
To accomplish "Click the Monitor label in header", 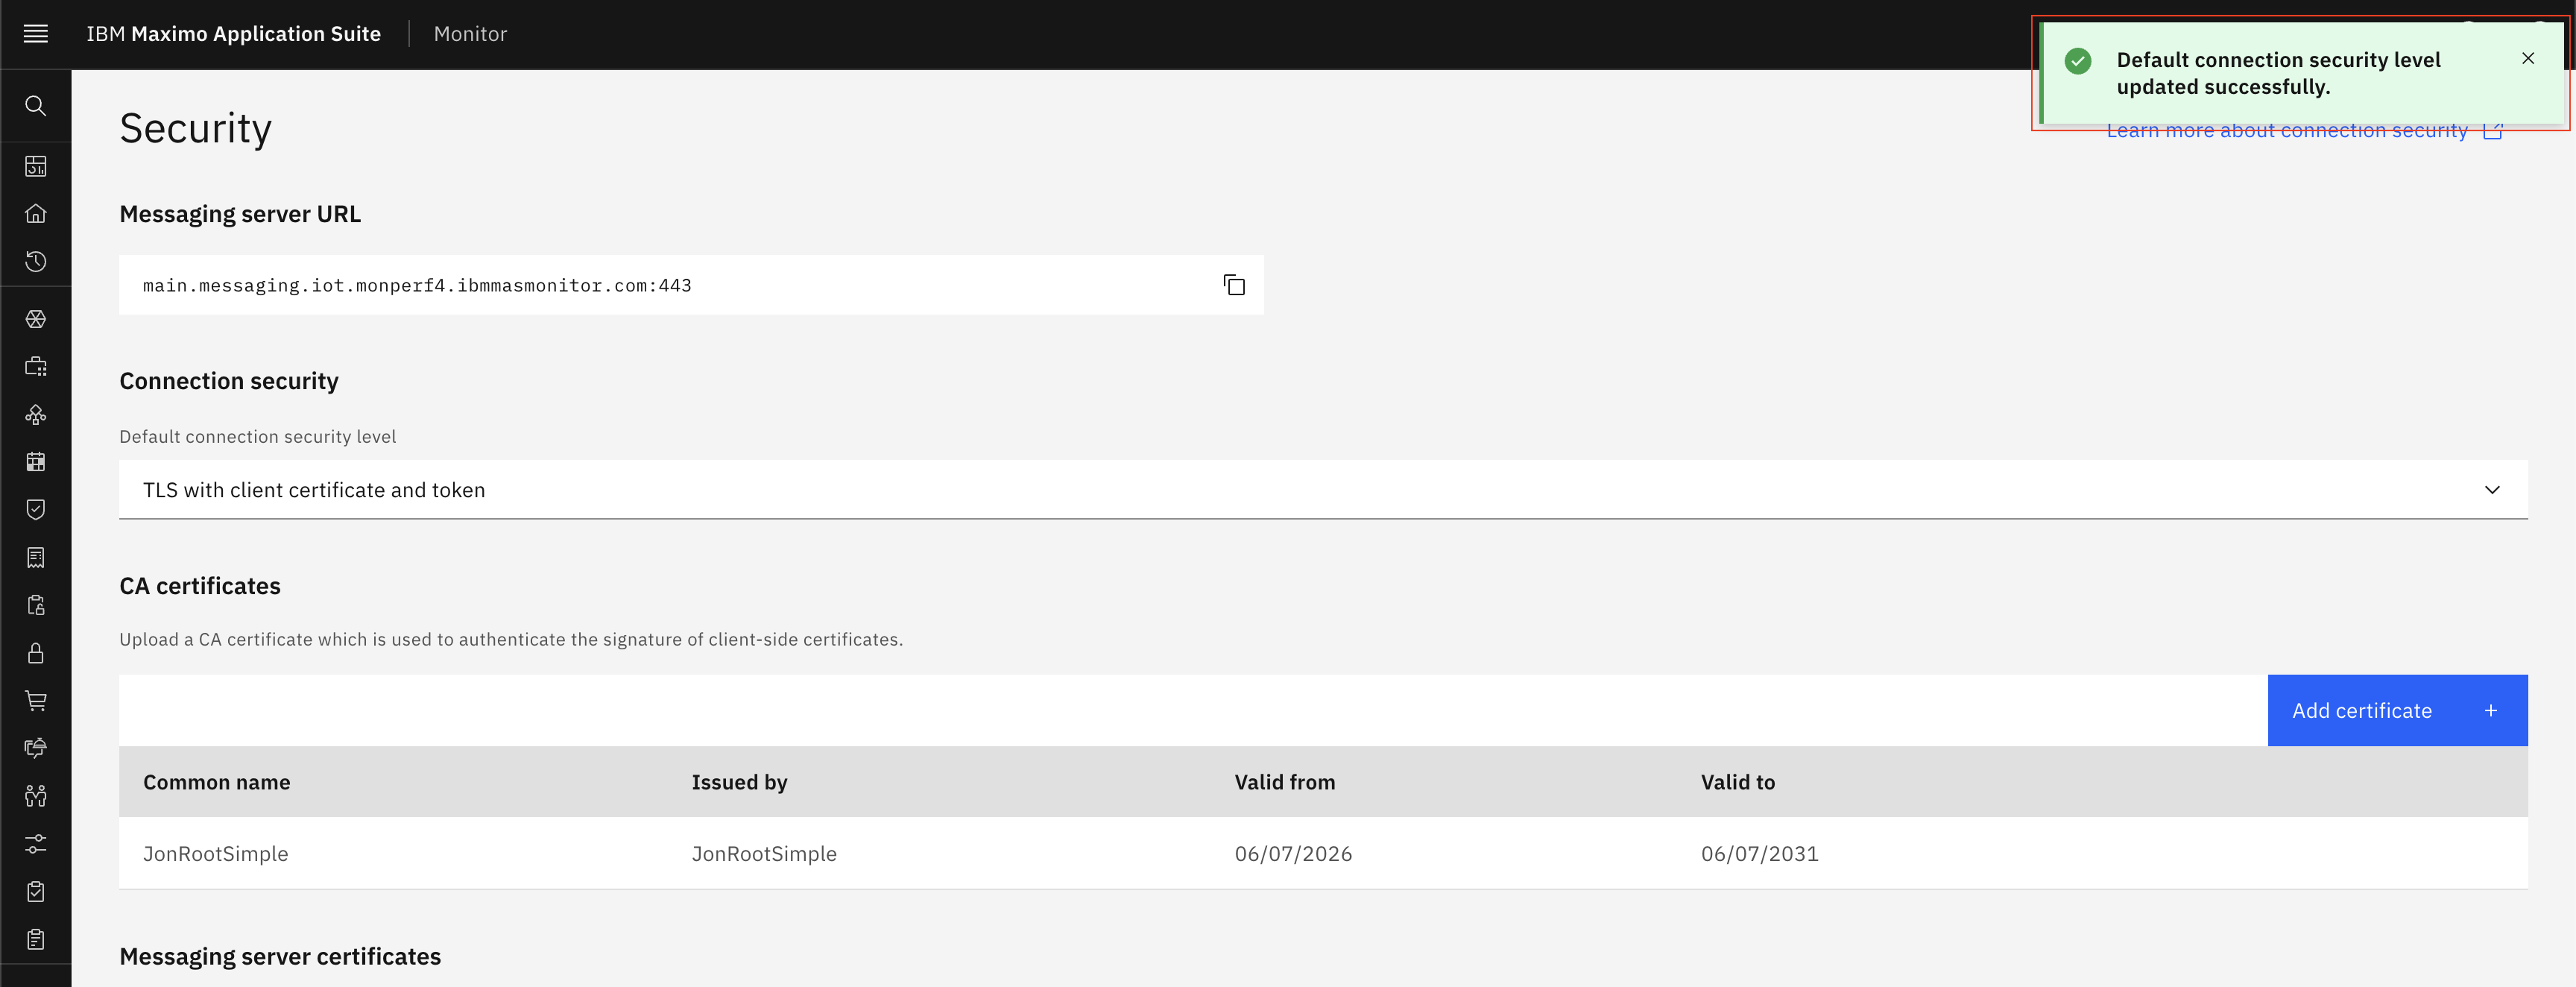I will [470, 34].
